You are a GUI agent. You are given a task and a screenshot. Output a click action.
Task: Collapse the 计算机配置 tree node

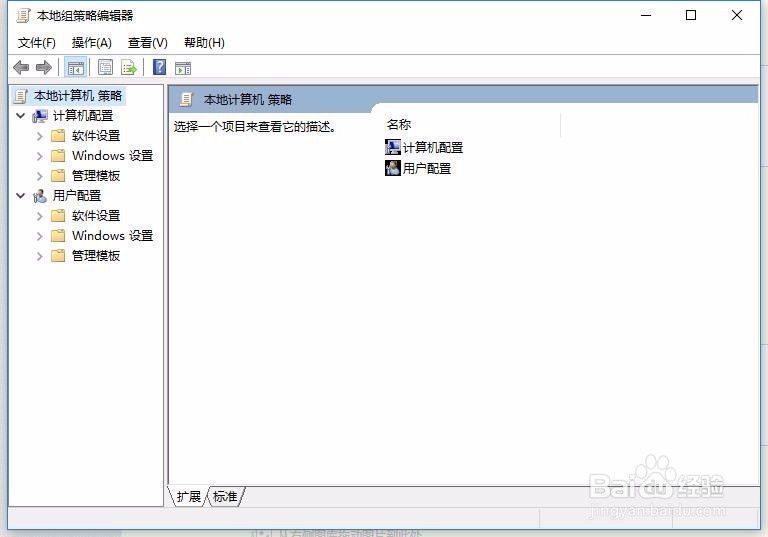coord(21,116)
